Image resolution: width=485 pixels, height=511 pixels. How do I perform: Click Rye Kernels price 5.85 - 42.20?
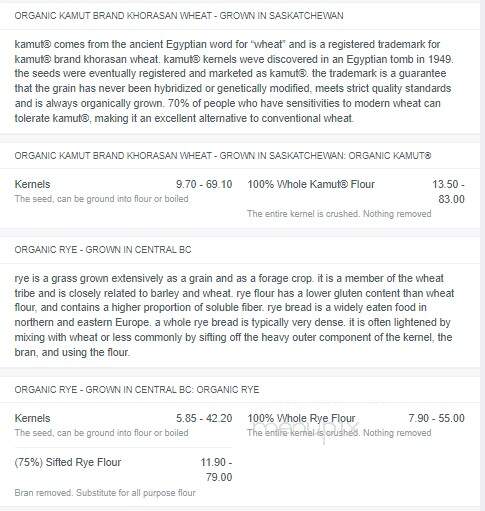(204, 418)
